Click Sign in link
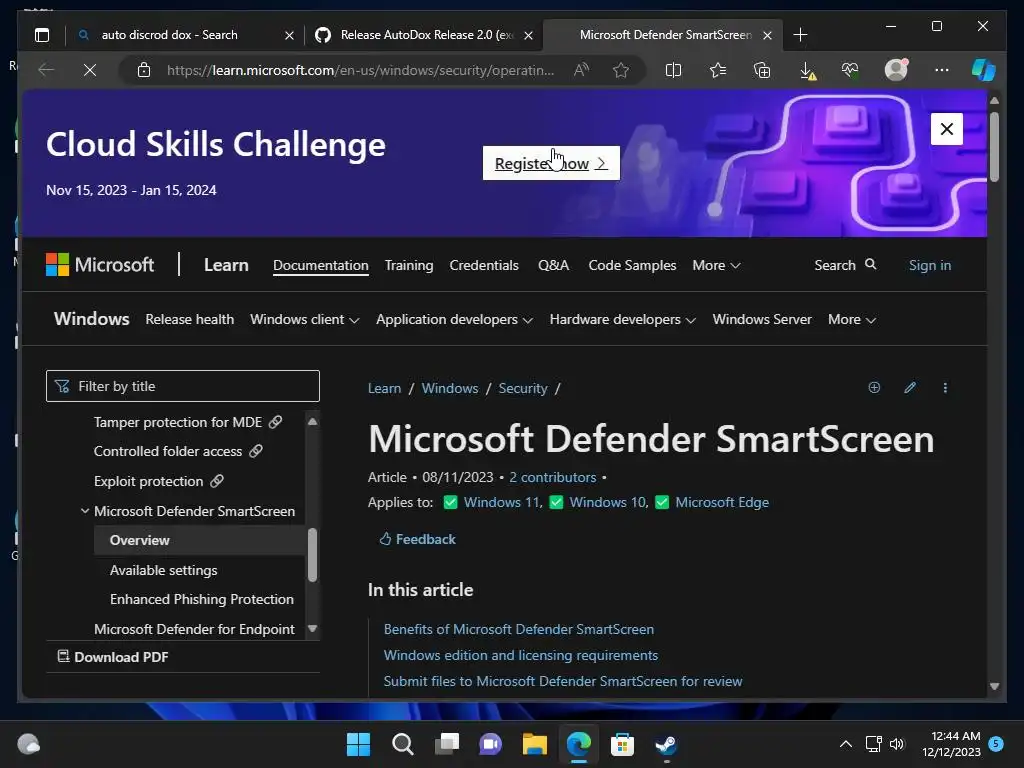The image size is (1024, 768). point(930,265)
